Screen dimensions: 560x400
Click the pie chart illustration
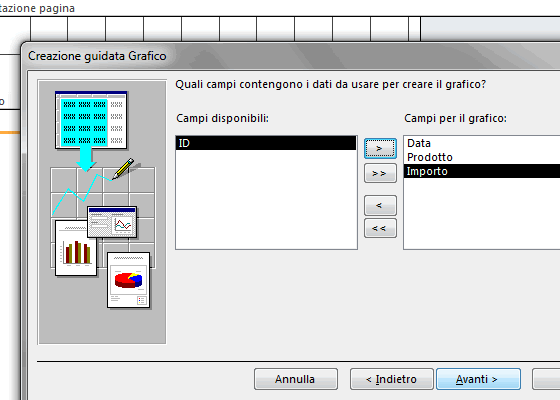click(129, 280)
